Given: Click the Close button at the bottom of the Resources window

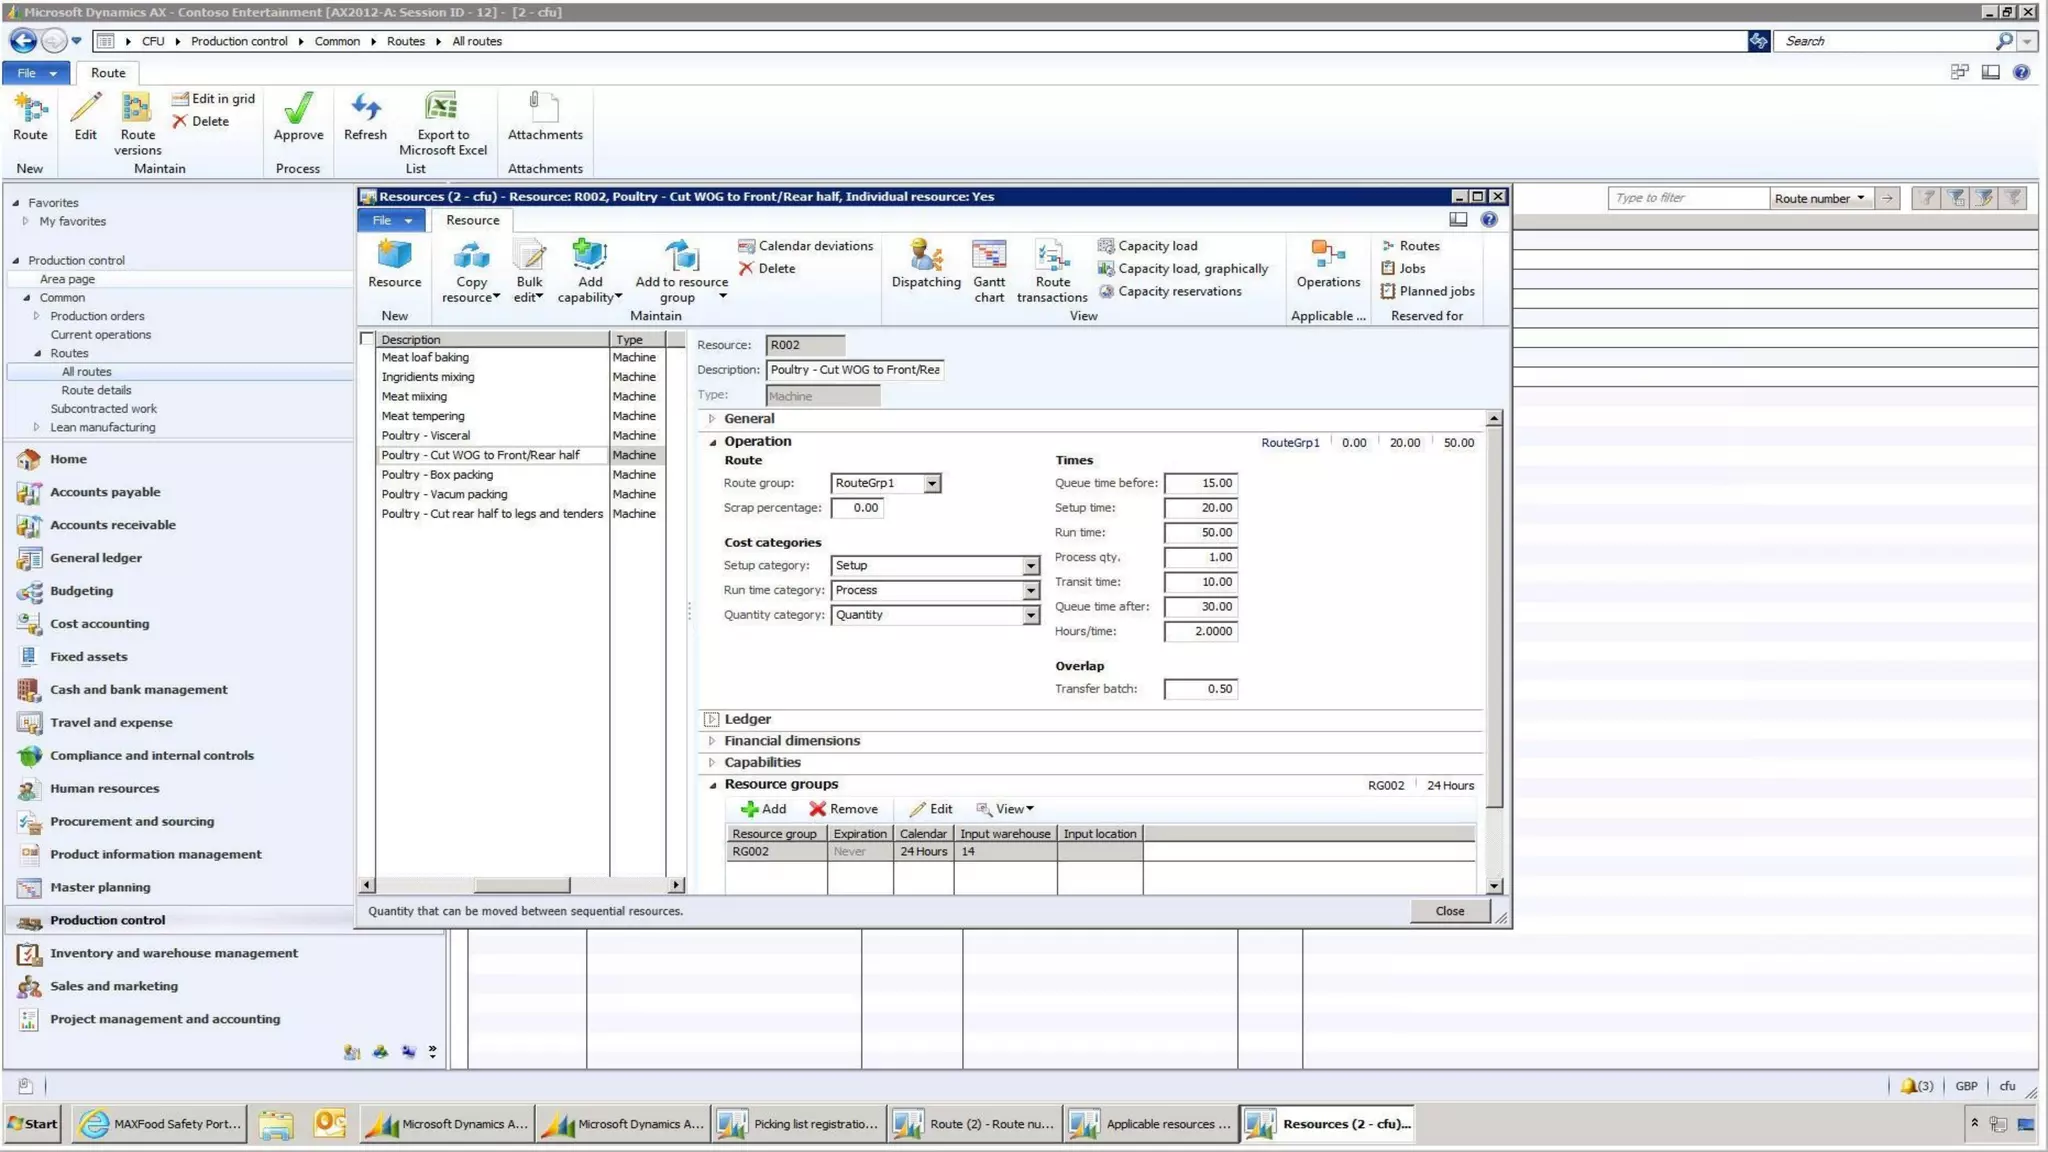Looking at the screenshot, I should click(x=1449, y=911).
